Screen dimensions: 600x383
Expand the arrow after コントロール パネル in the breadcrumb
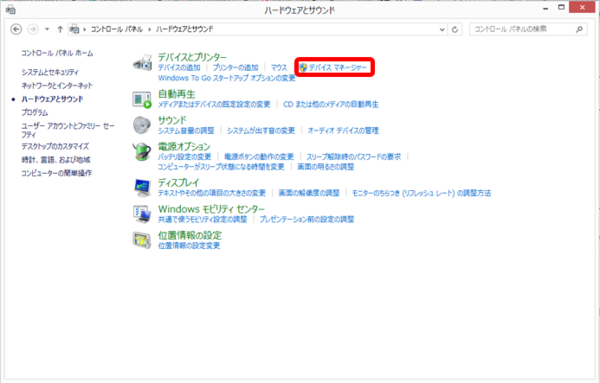pyautogui.click(x=150, y=29)
